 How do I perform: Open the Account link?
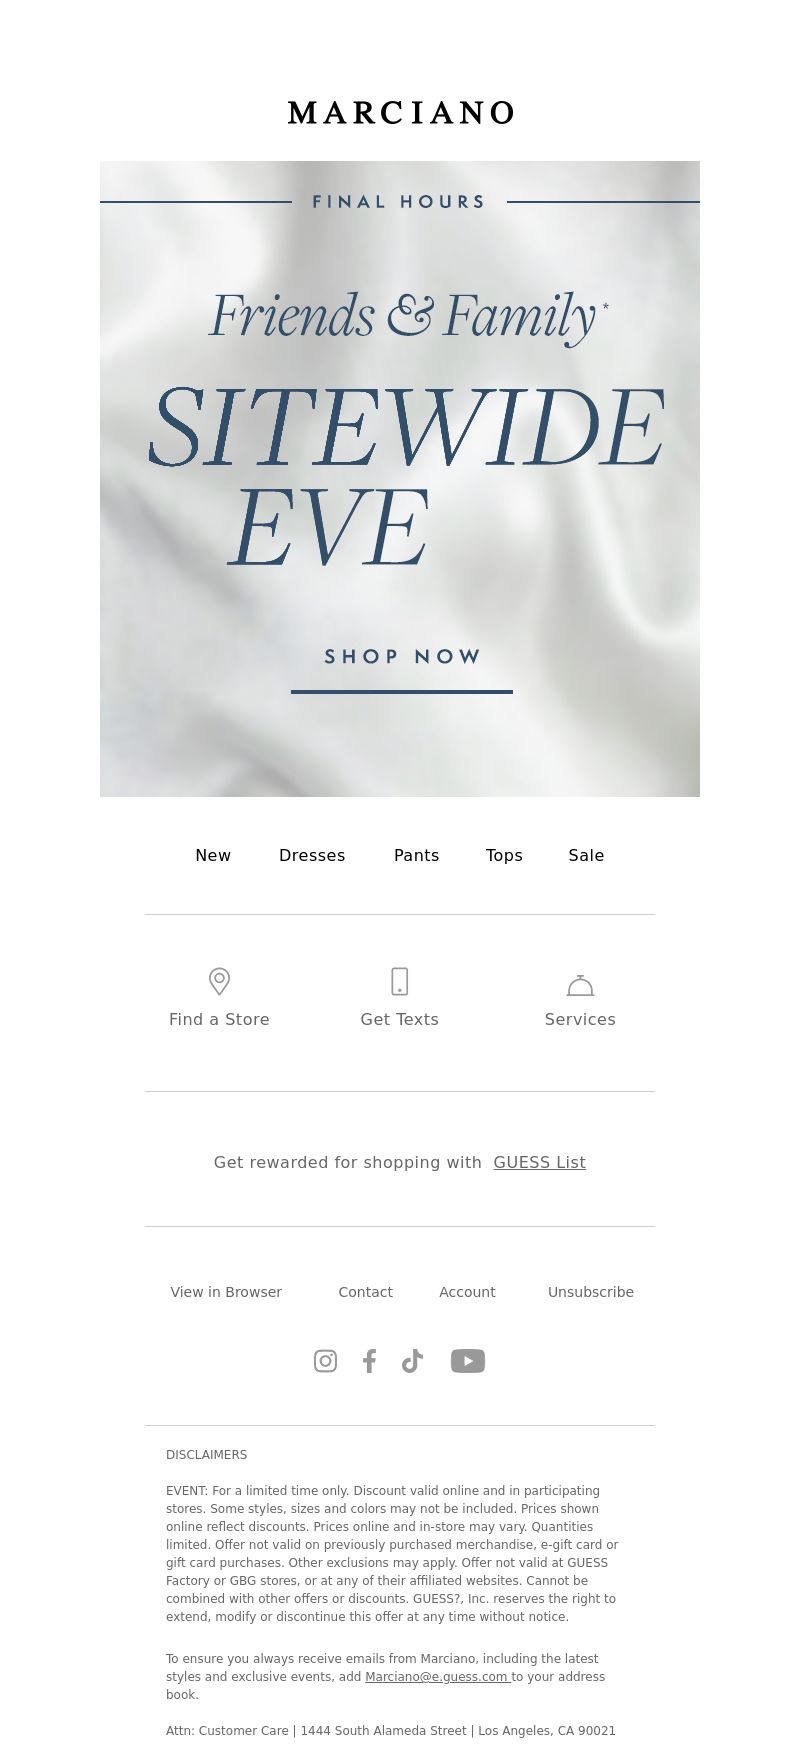click(x=467, y=1292)
